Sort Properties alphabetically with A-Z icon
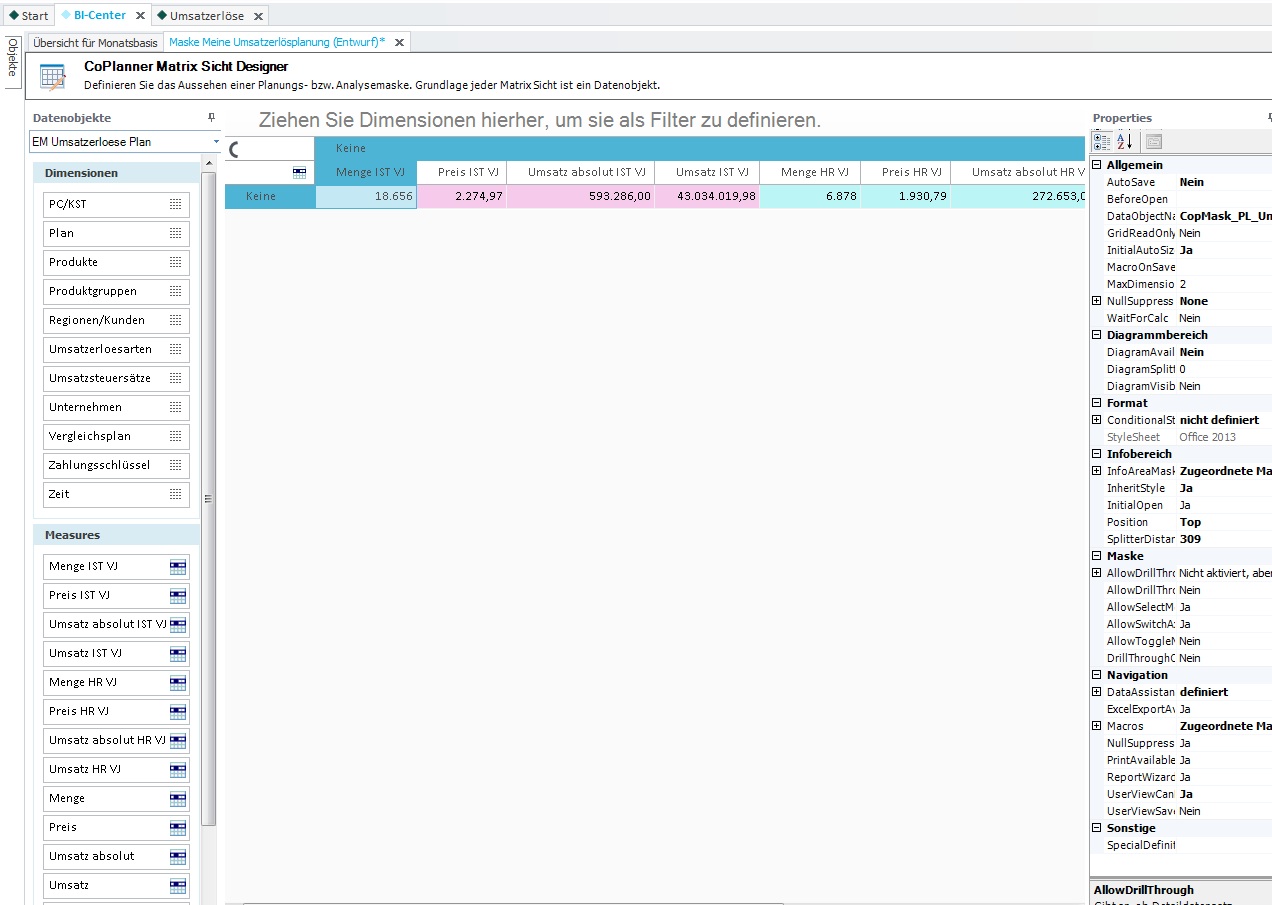 [1124, 141]
